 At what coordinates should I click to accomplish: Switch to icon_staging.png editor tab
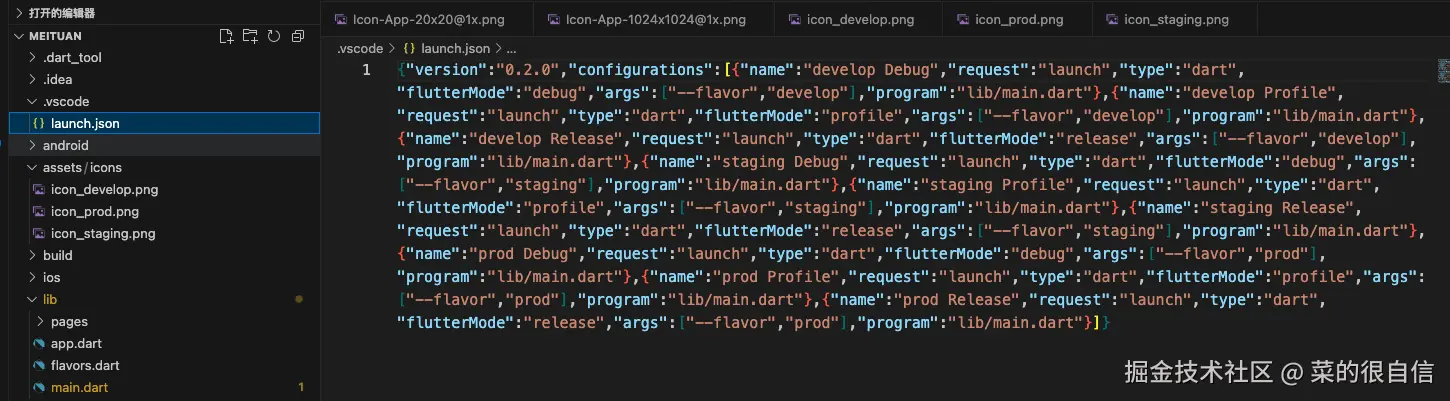pos(1175,19)
